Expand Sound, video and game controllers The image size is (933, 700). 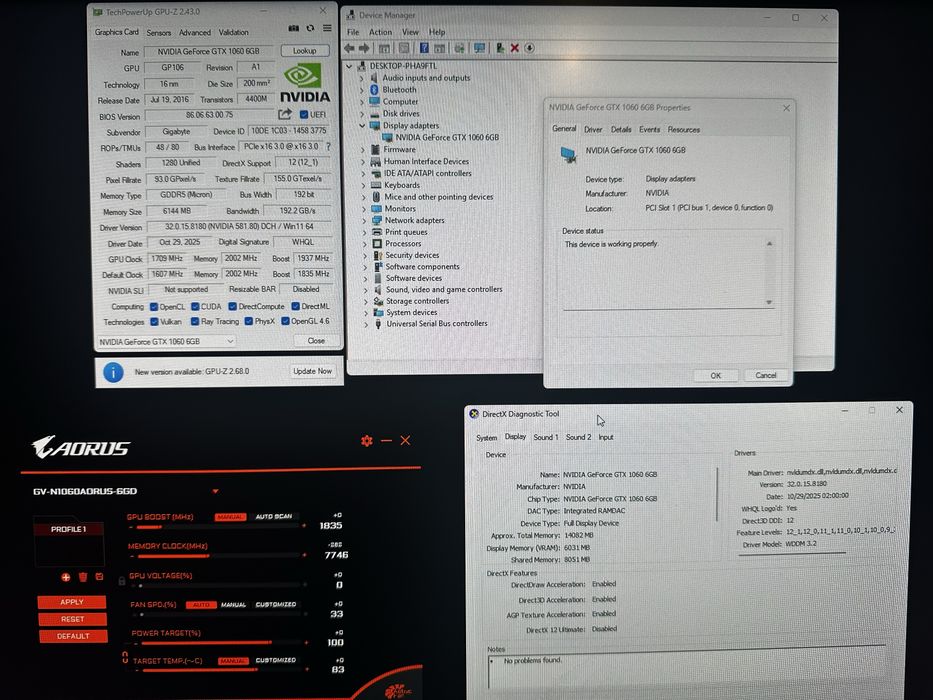tap(365, 290)
